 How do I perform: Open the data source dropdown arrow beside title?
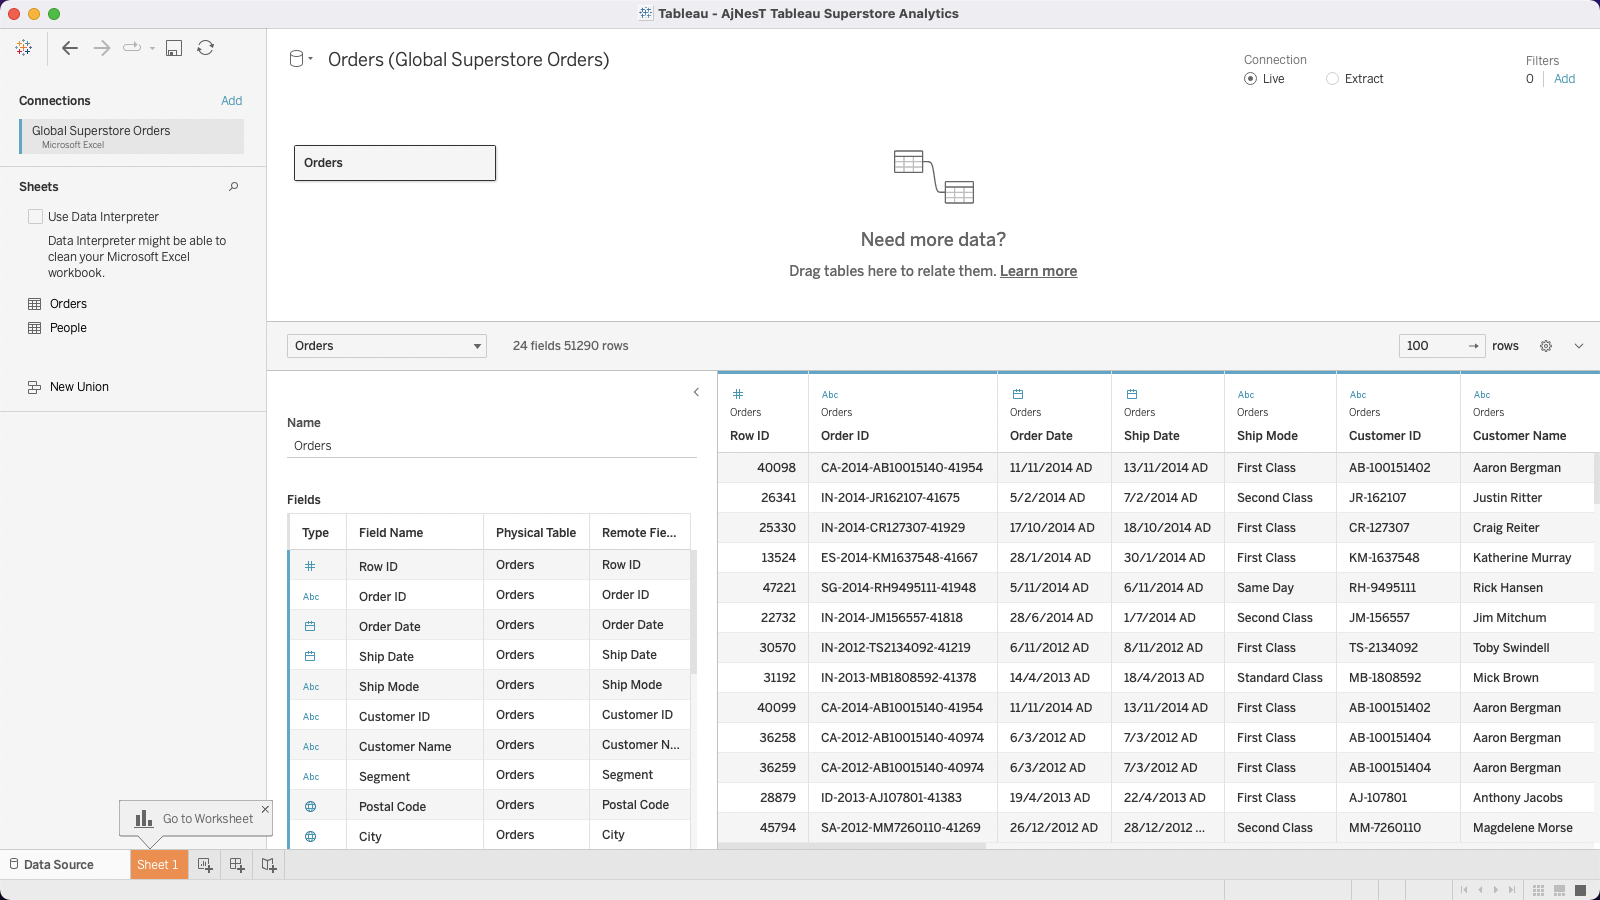tap(310, 60)
